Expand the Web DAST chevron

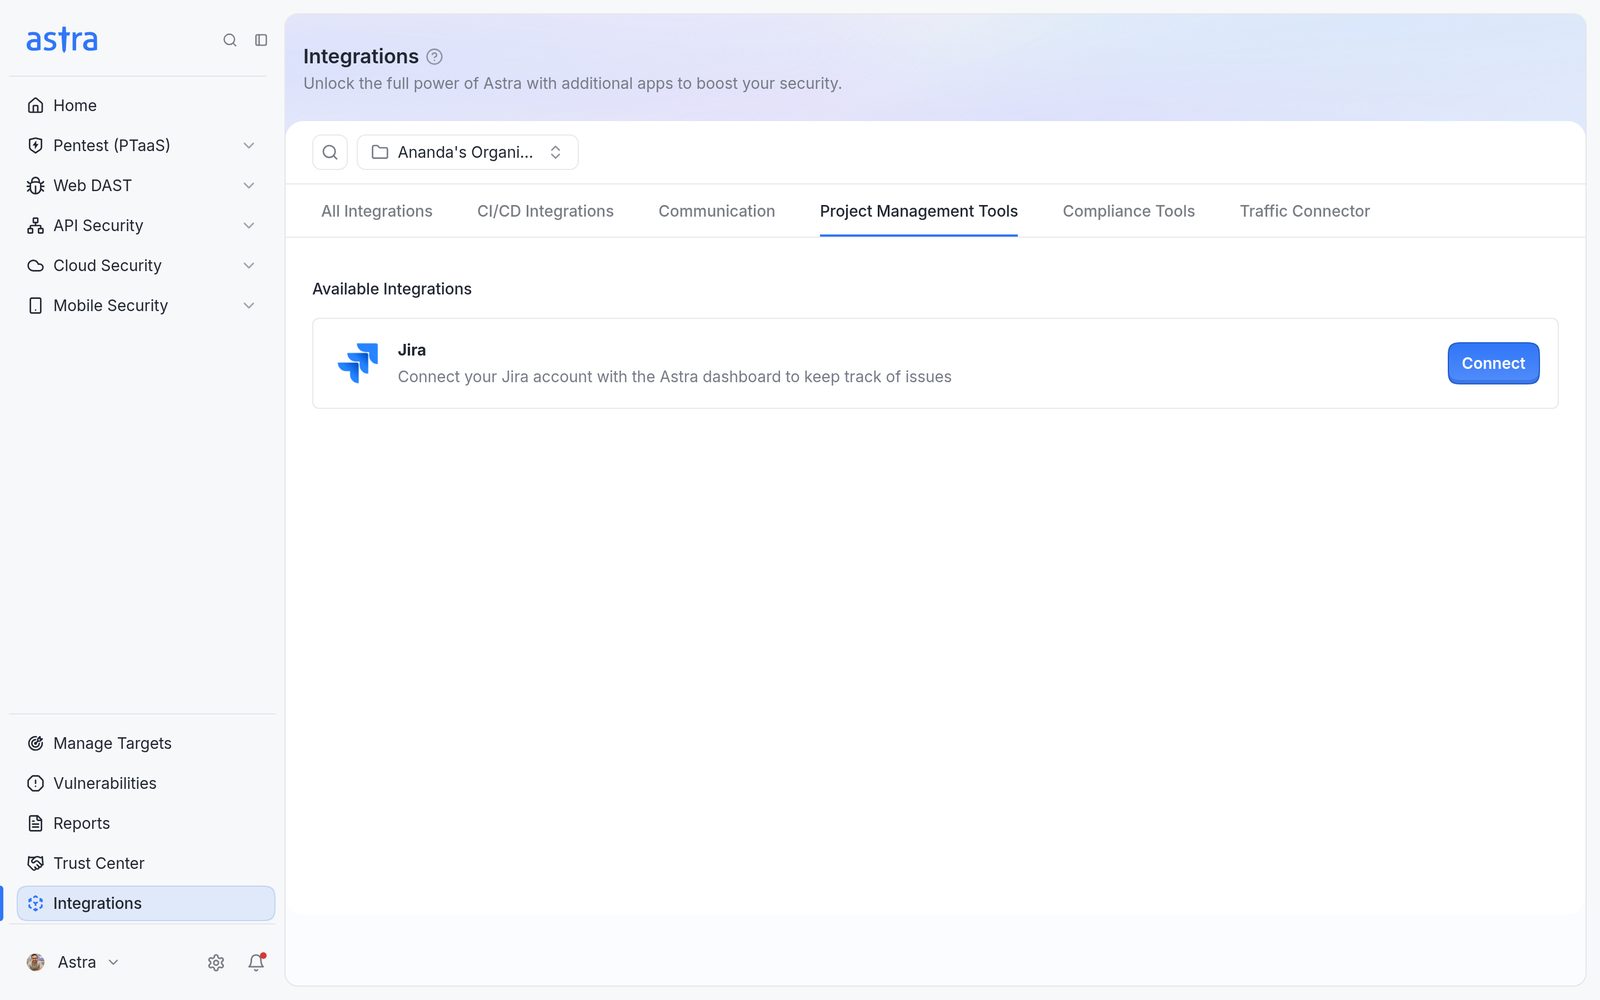pos(249,185)
